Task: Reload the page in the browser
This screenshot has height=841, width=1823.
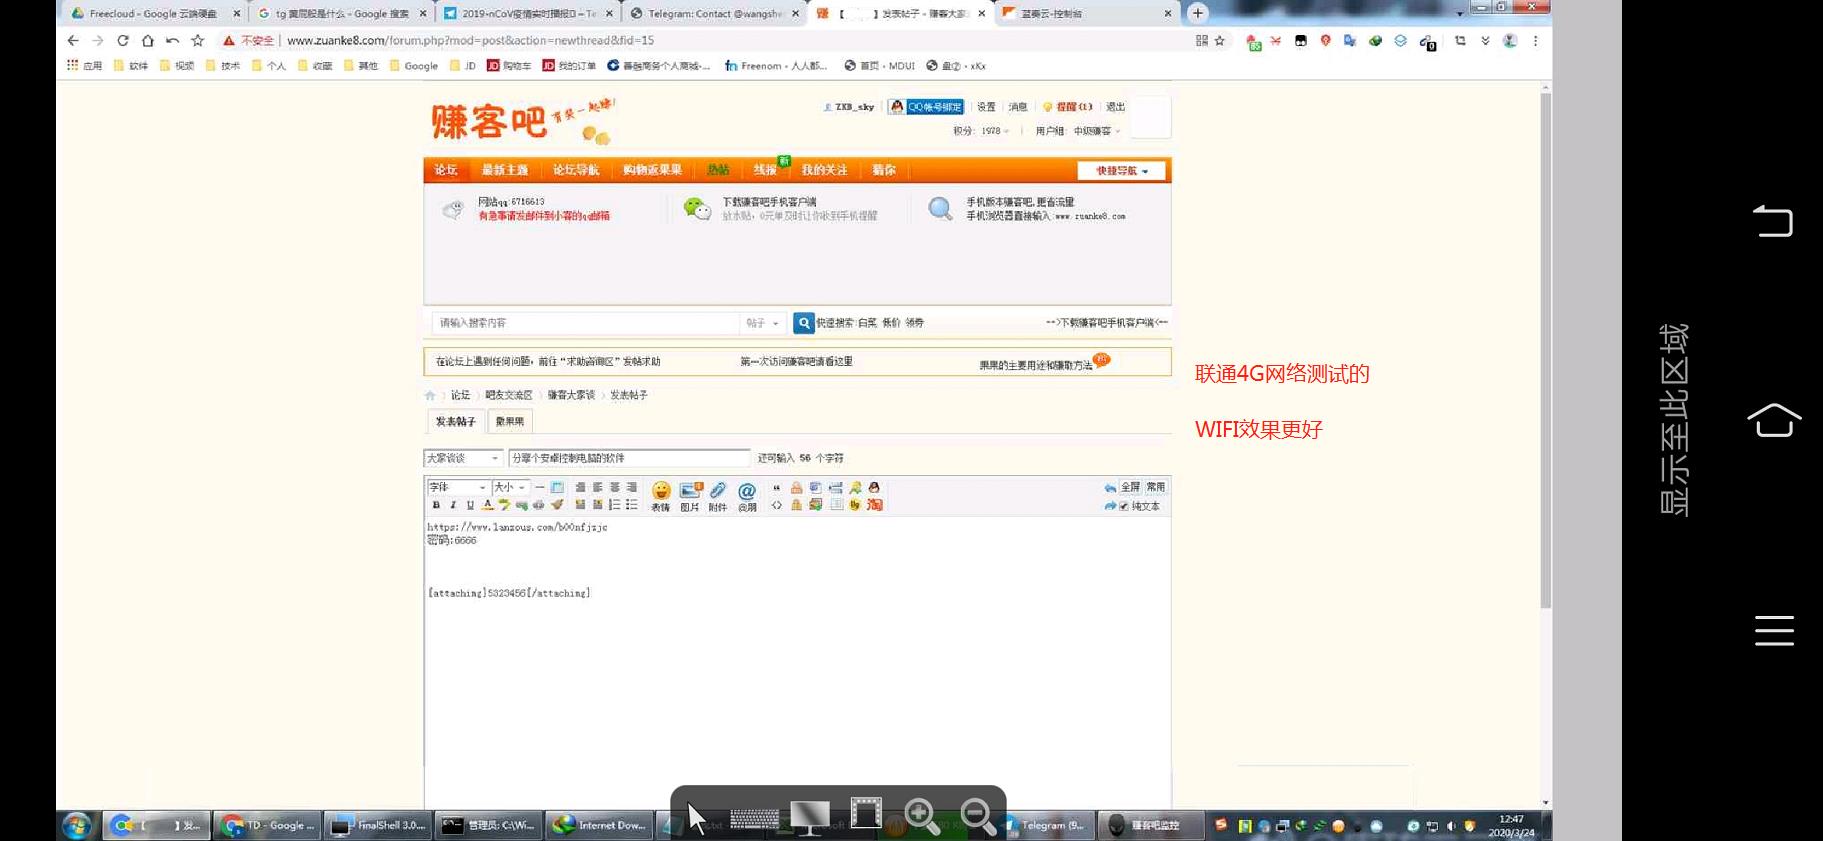Action: pyautogui.click(x=123, y=40)
